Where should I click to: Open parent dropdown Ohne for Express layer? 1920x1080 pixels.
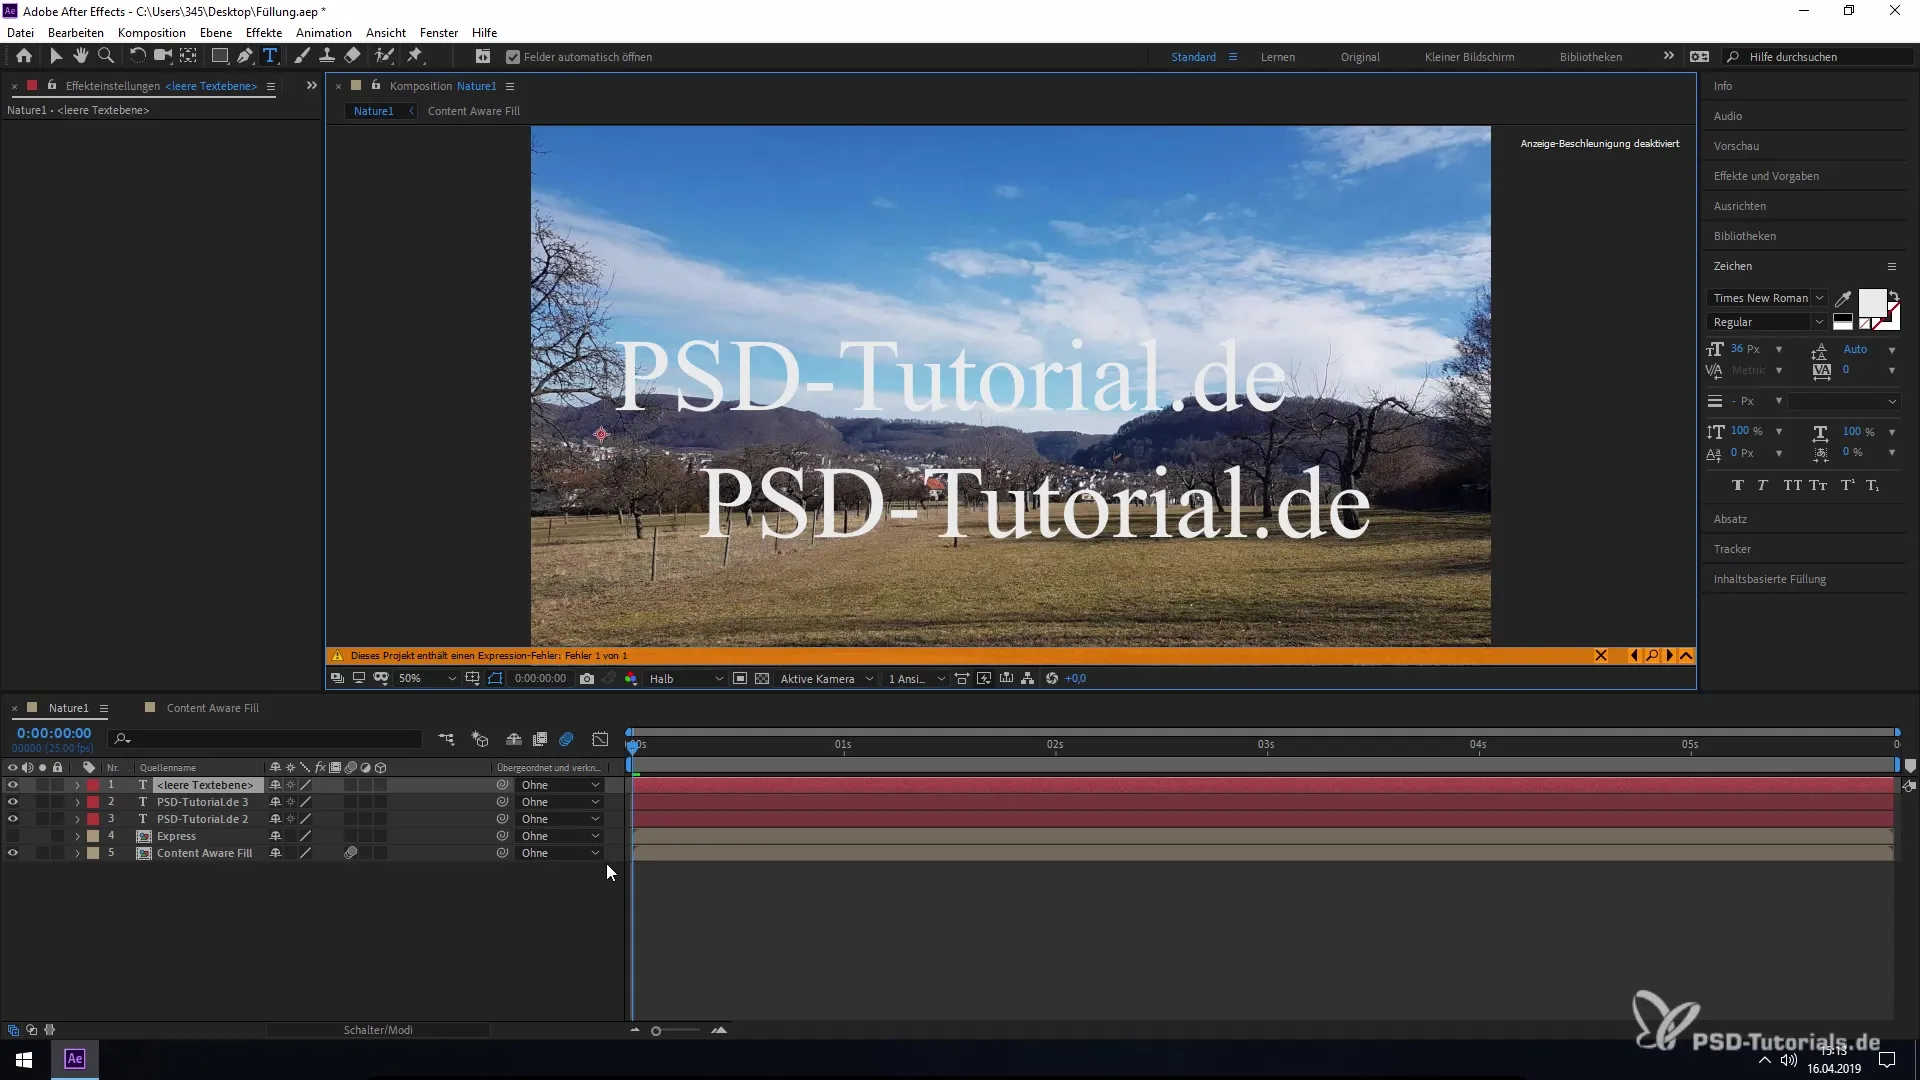tap(560, 836)
